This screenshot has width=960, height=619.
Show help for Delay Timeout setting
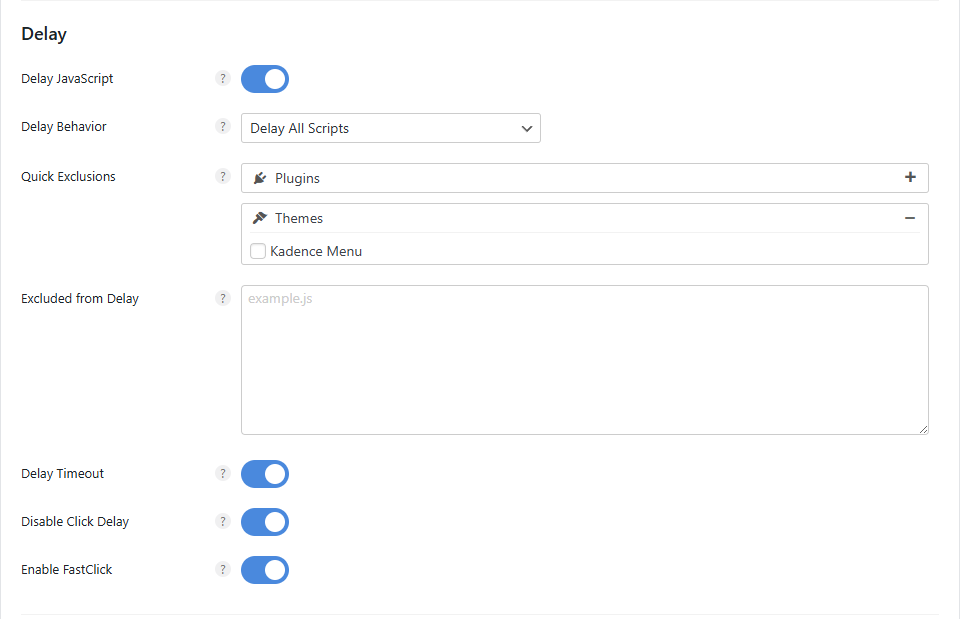pyautogui.click(x=223, y=474)
